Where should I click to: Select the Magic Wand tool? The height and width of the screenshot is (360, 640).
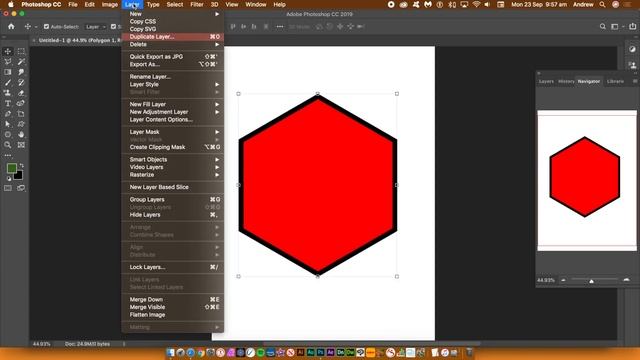coord(21,62)
